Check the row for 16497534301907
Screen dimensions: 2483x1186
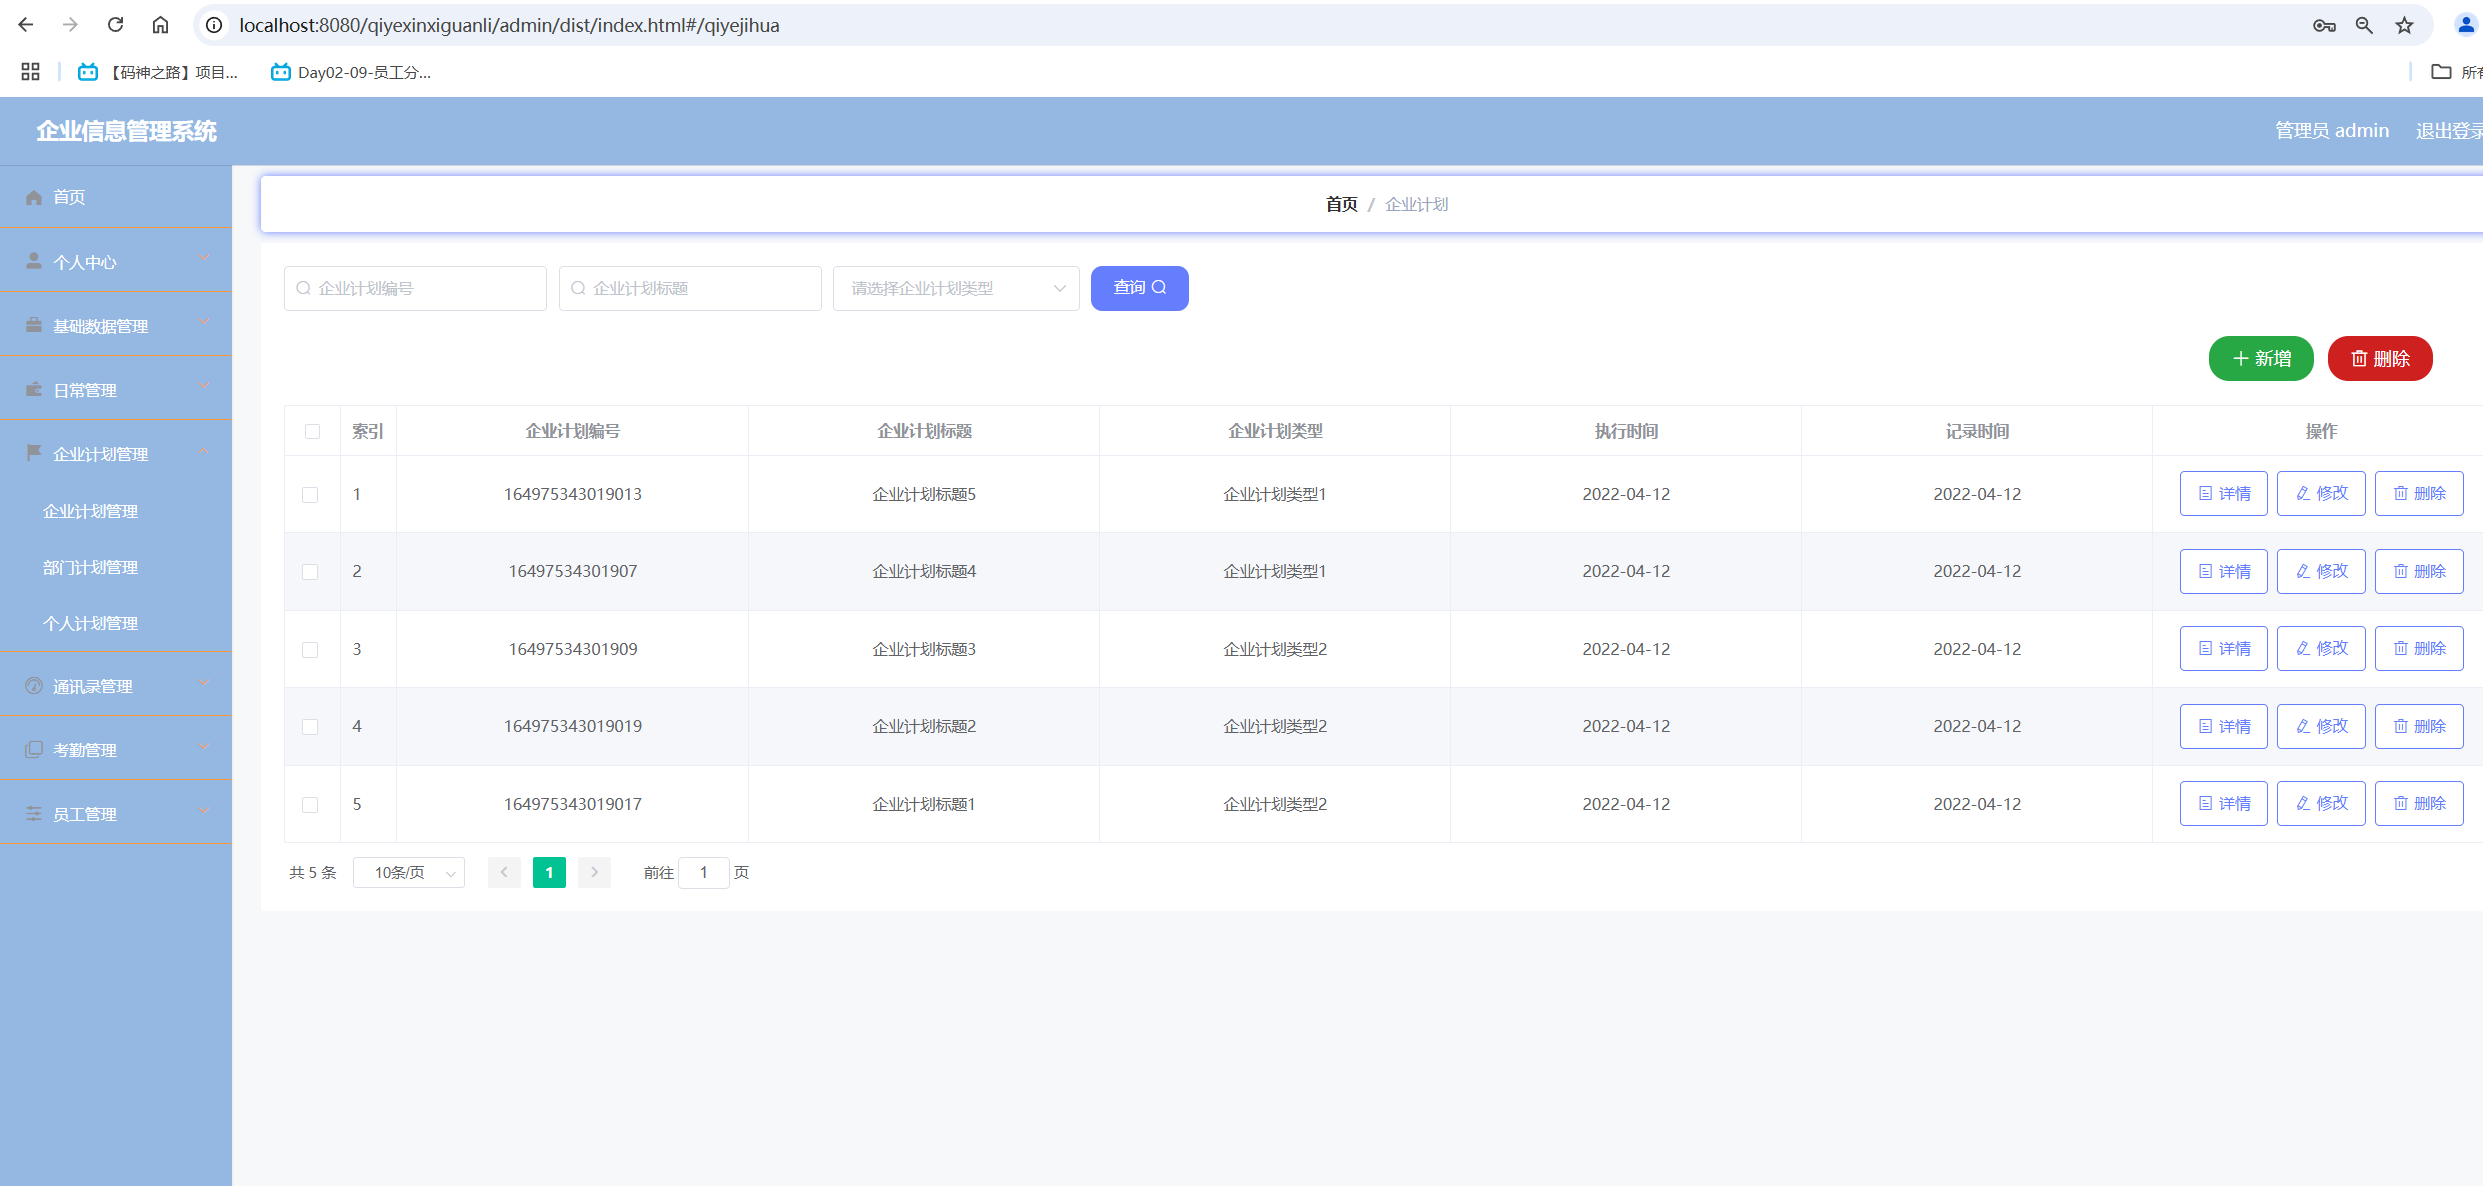[310, 572]
